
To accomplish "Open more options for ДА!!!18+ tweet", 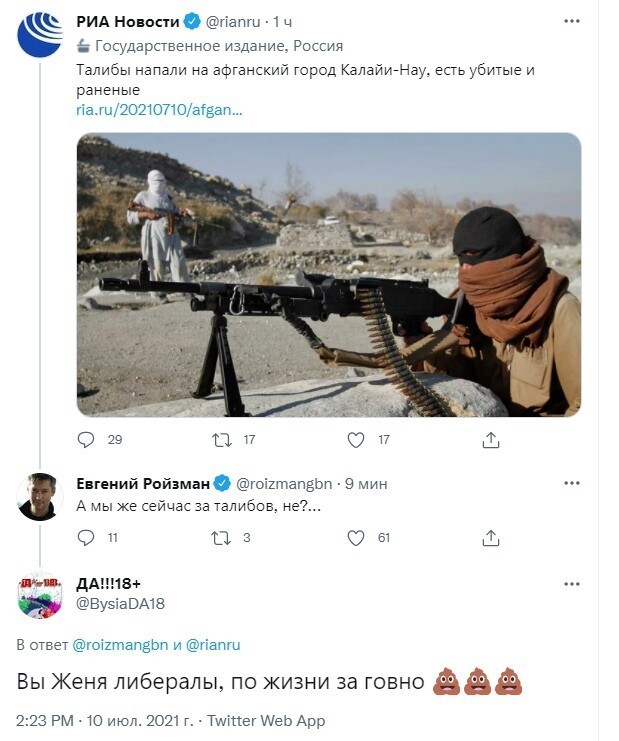I will point(572,584).
